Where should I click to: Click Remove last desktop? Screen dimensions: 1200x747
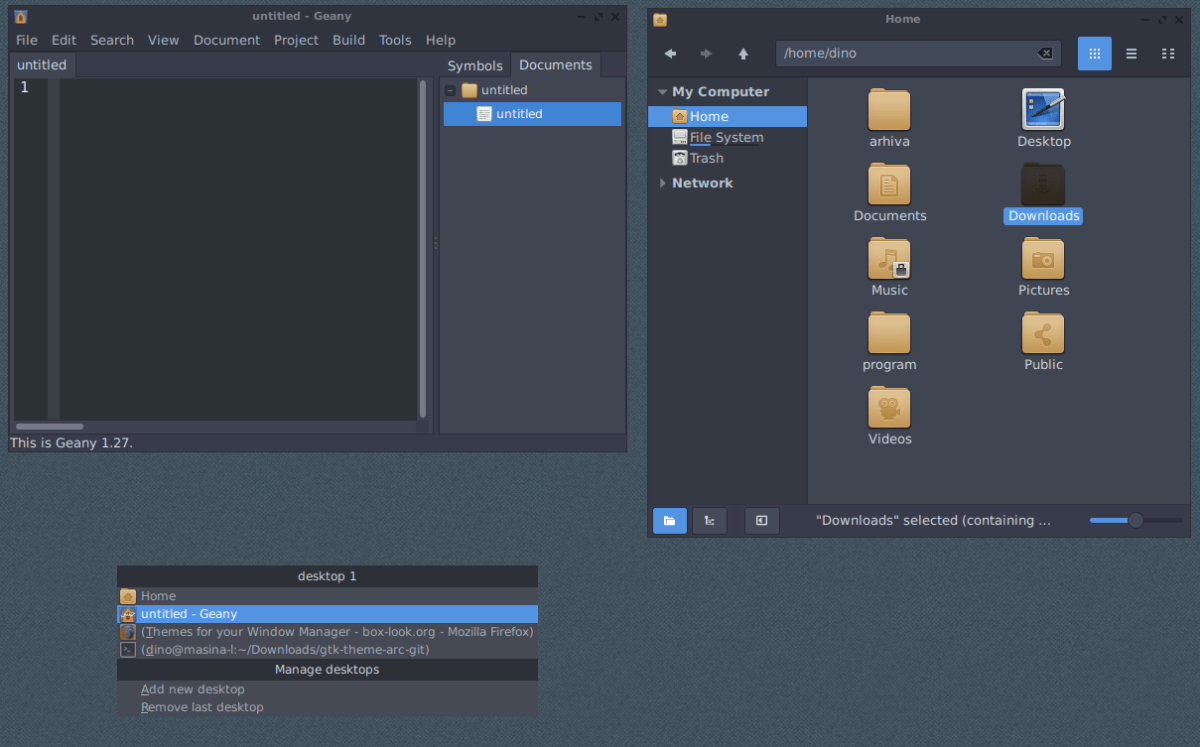[202, 707]
